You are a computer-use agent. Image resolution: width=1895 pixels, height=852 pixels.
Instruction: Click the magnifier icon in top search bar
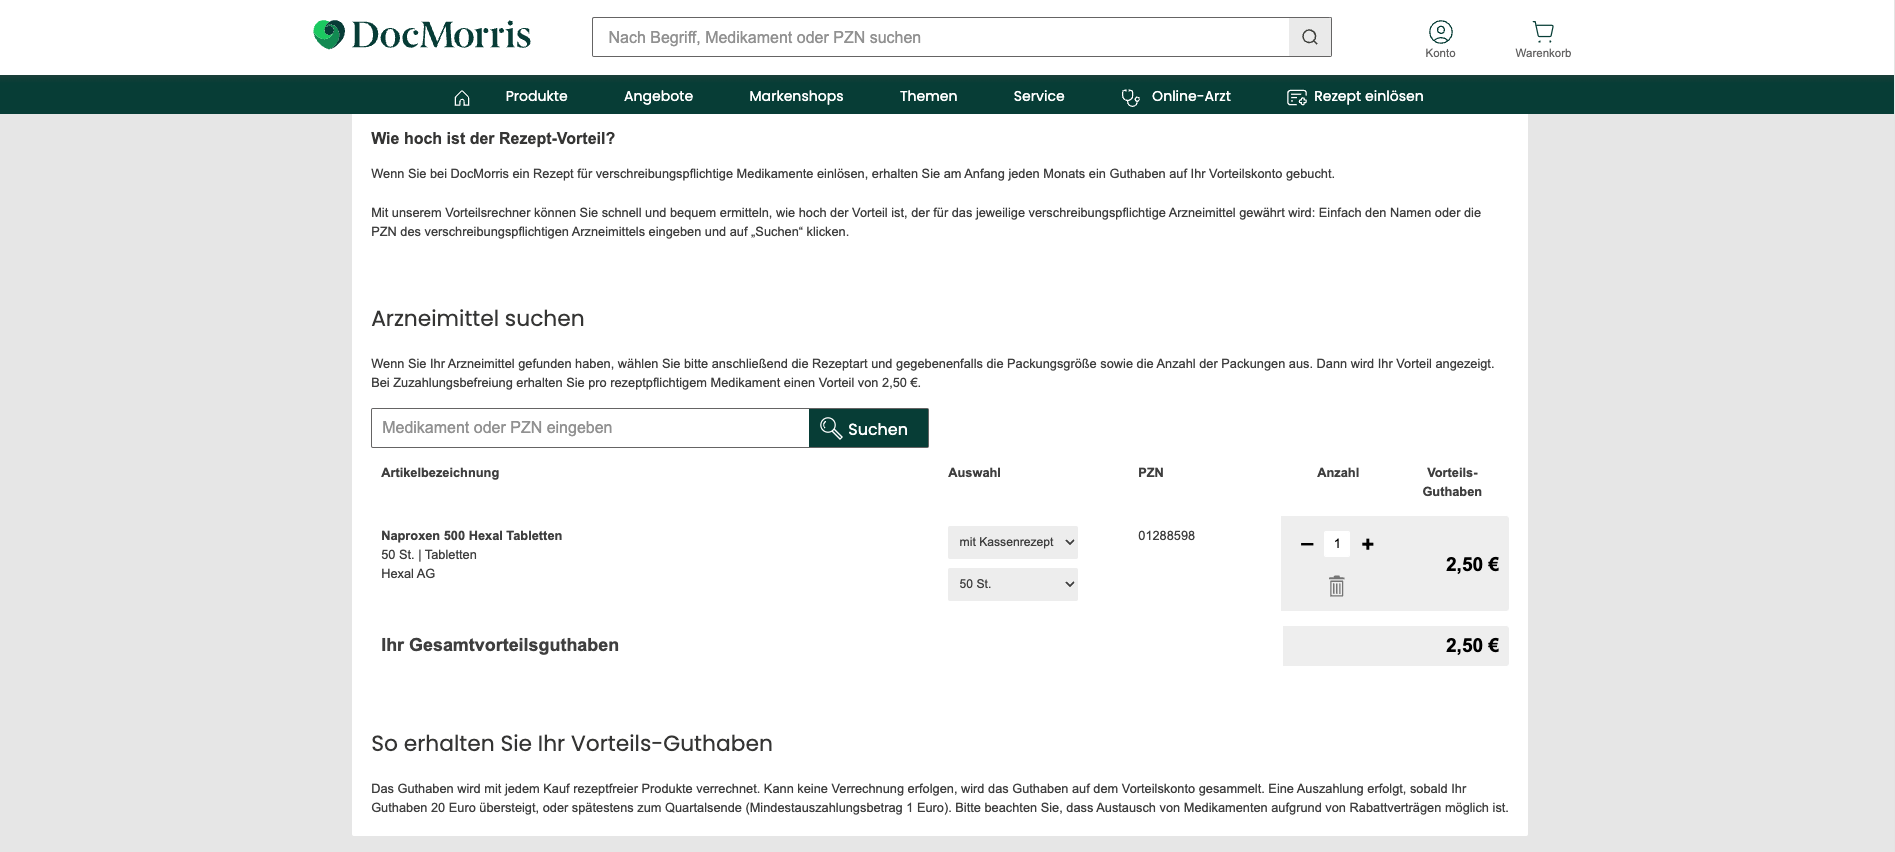pos(1309,37)
